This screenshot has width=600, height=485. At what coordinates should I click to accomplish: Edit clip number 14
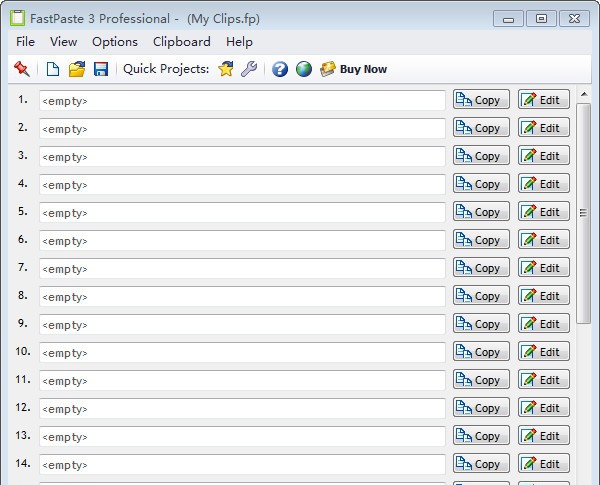pyautogui.click(x=544, y=463)
